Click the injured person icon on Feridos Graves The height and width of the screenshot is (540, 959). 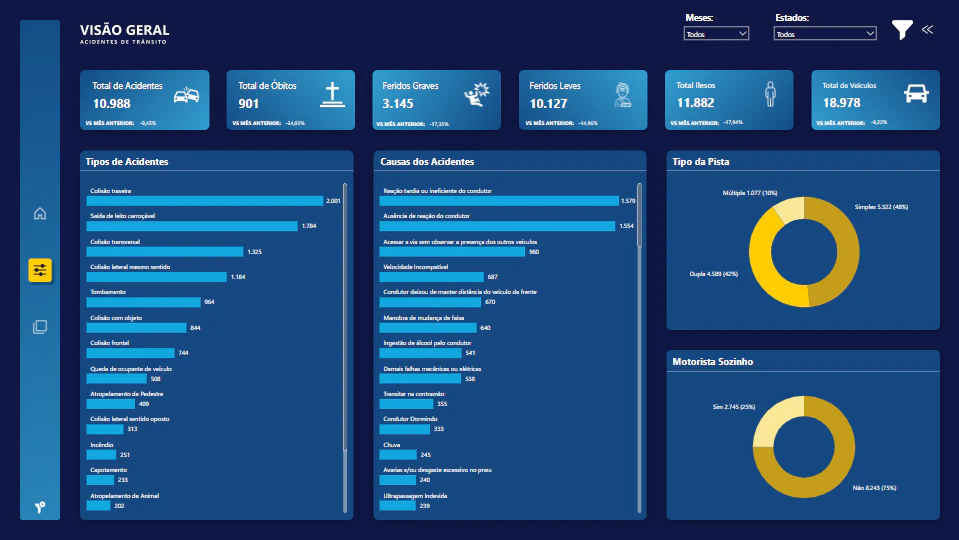(477, 95)
